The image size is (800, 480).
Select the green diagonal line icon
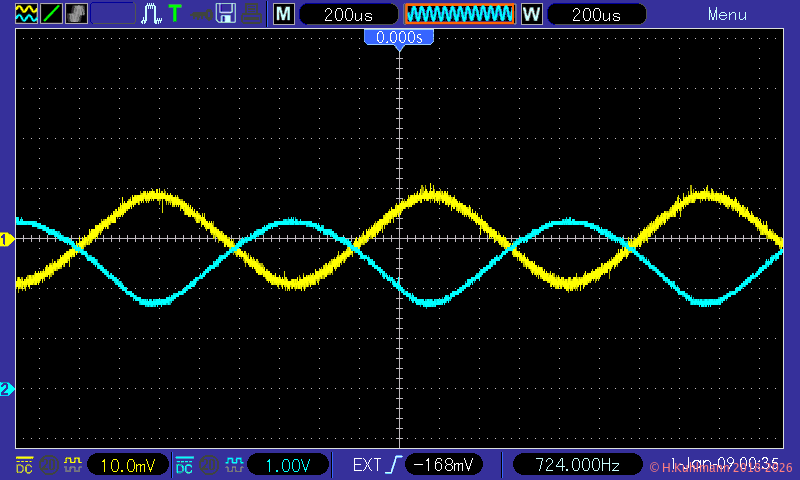pos(49,14)
